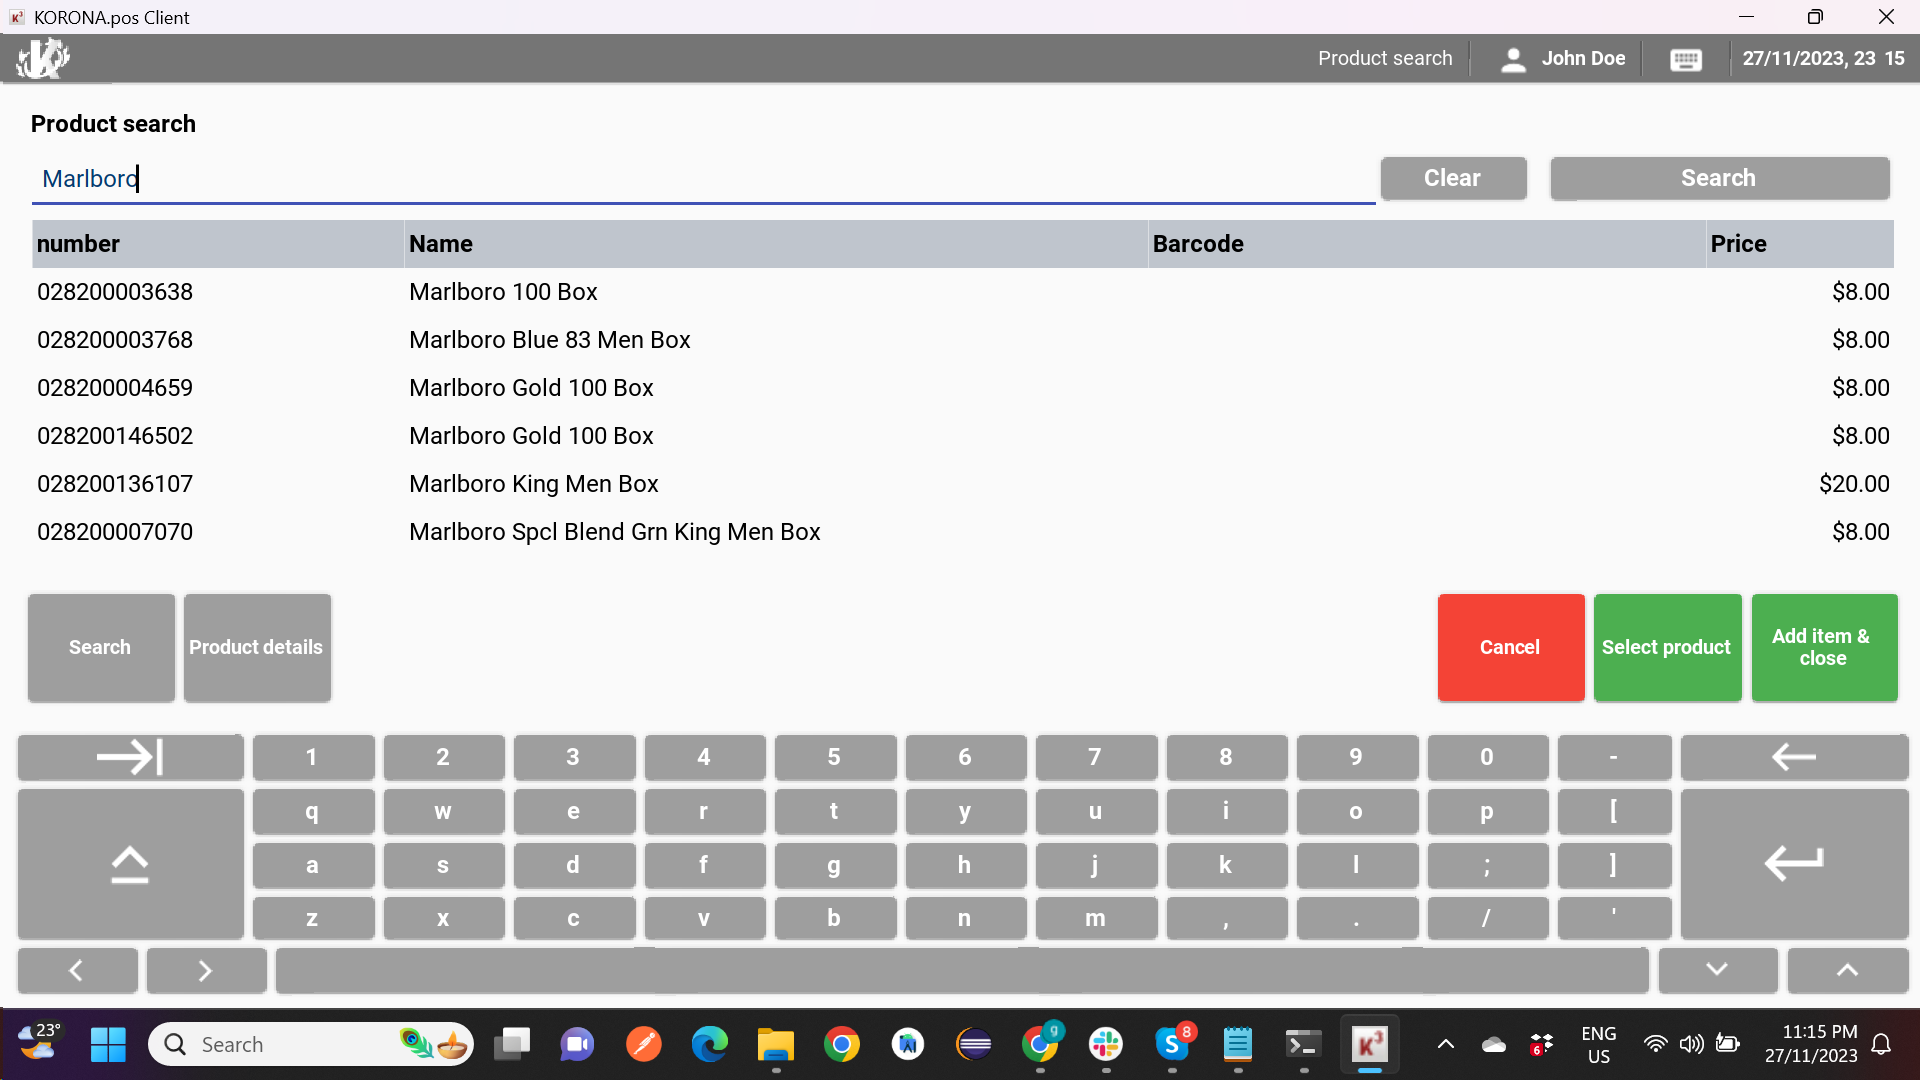Tap the letter g key

click(835, 865)
